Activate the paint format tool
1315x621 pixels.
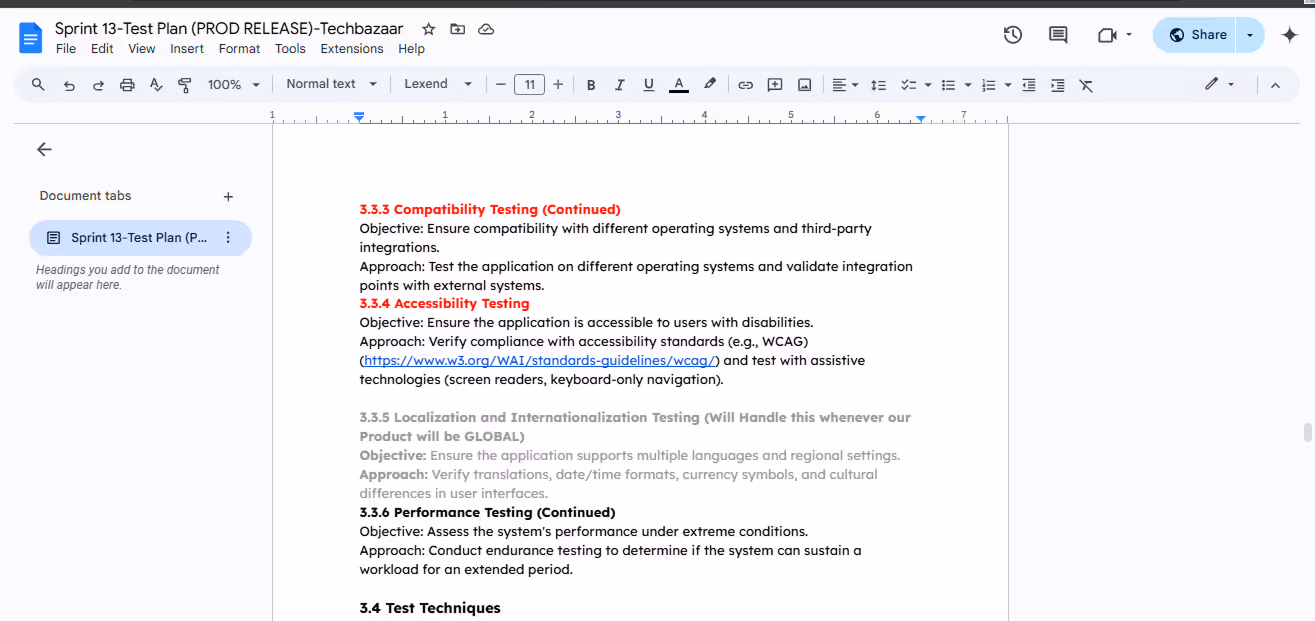[x=184, y=85]
